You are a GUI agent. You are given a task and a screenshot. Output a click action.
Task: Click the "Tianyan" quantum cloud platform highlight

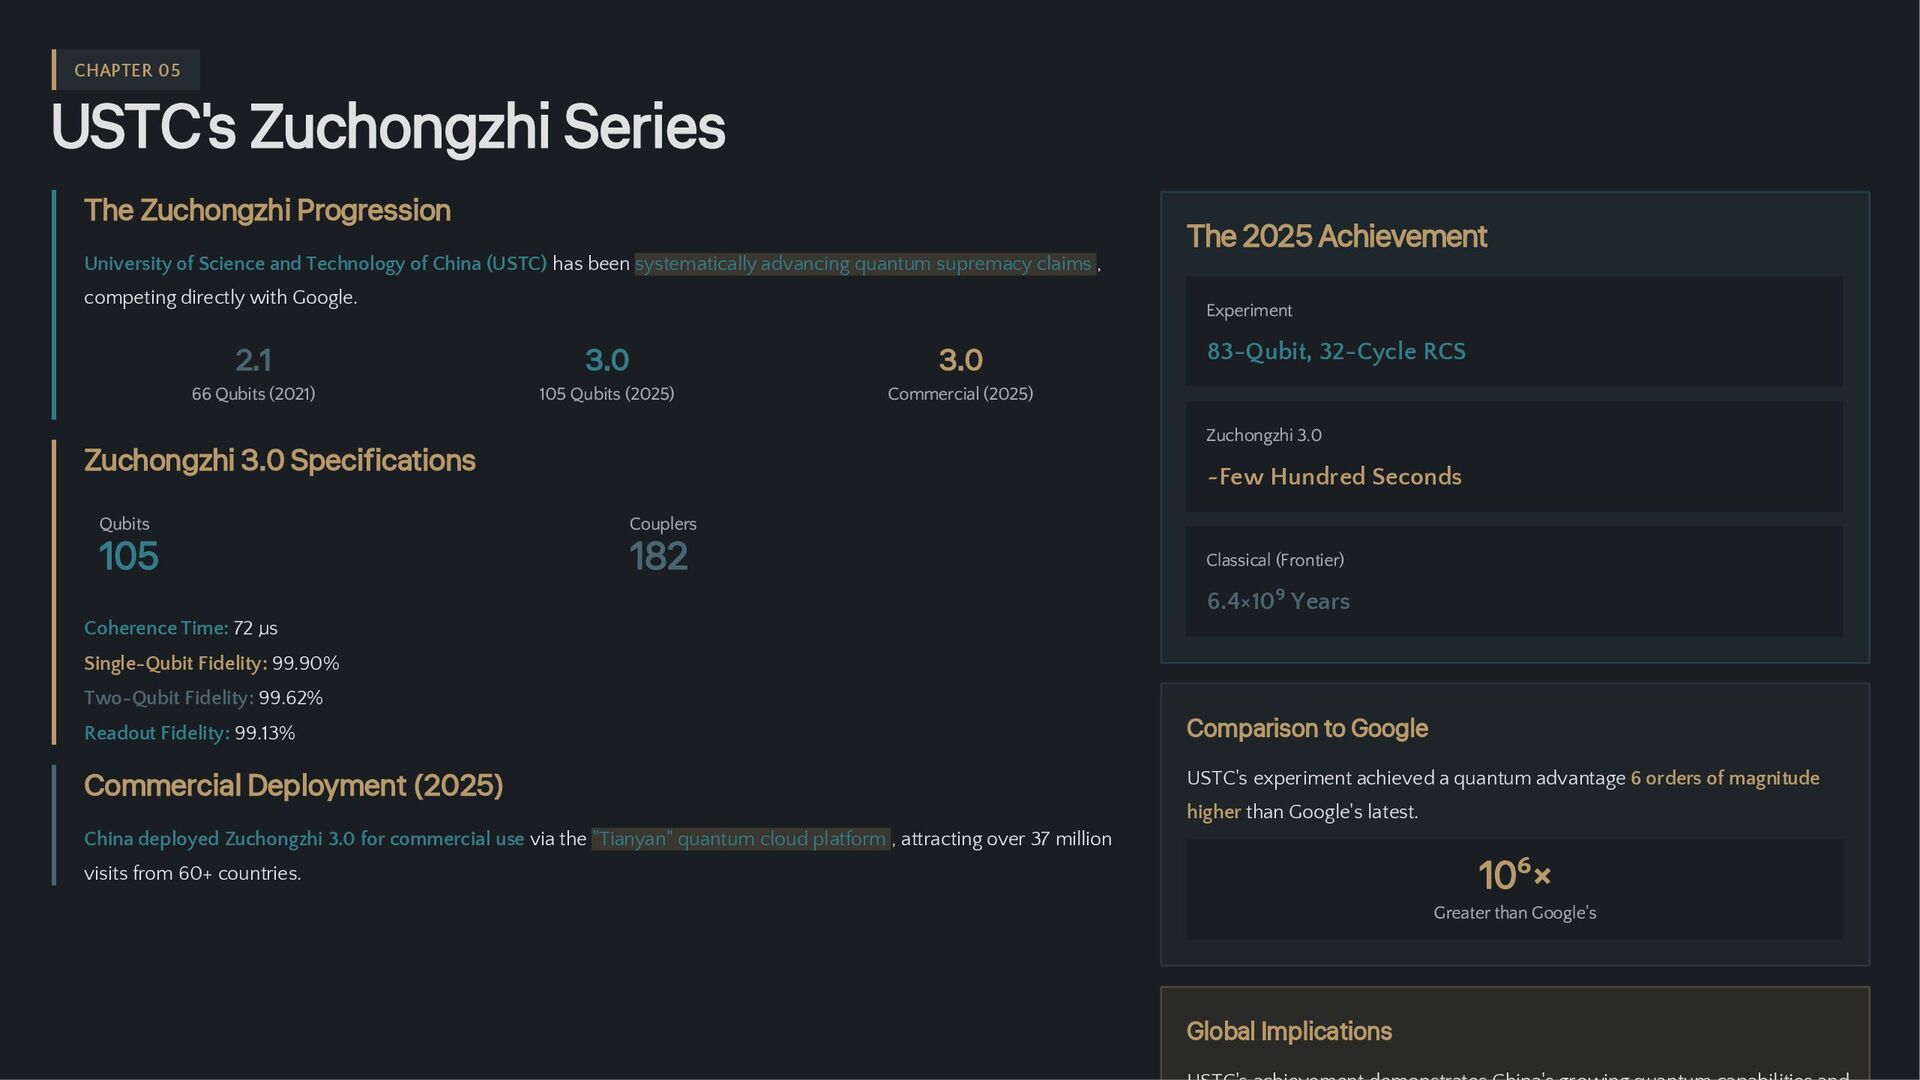click(740, 839)
